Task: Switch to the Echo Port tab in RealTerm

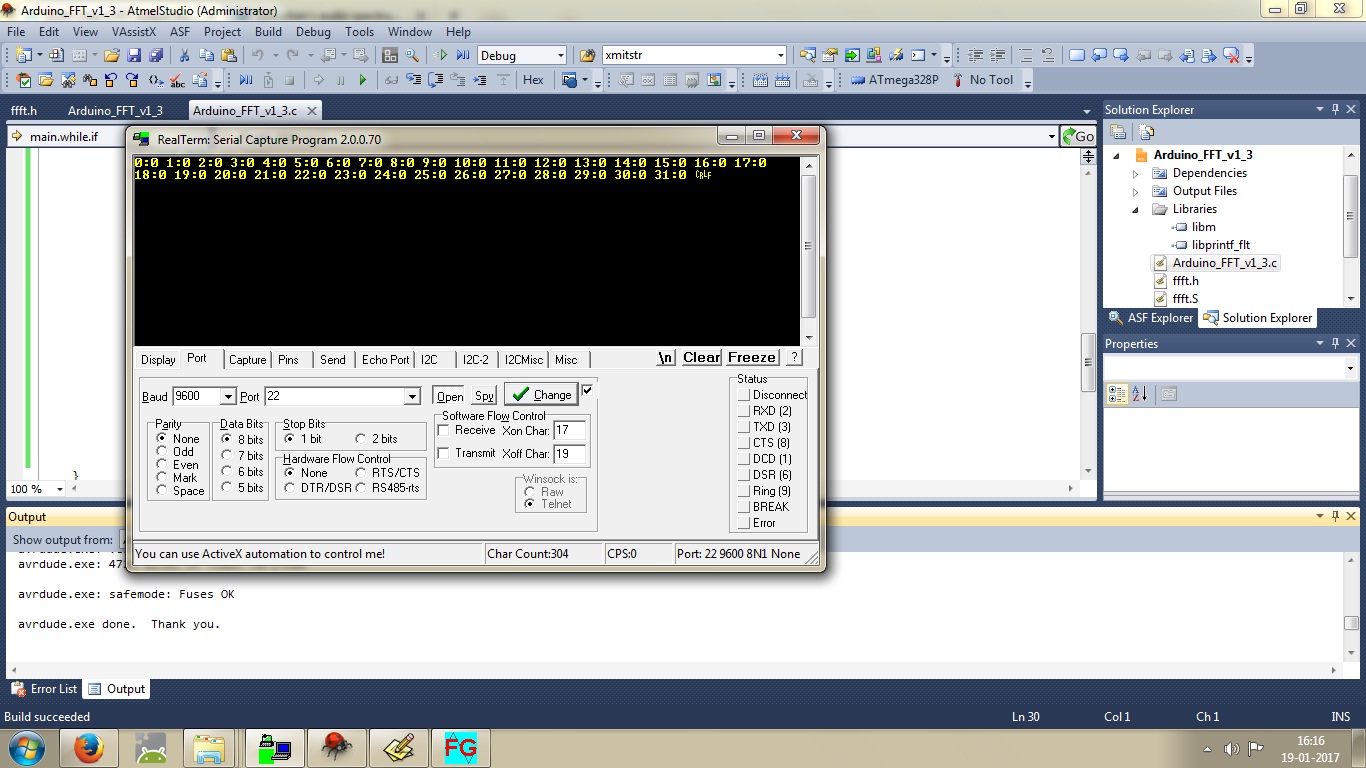Action: tap(385, 360)
